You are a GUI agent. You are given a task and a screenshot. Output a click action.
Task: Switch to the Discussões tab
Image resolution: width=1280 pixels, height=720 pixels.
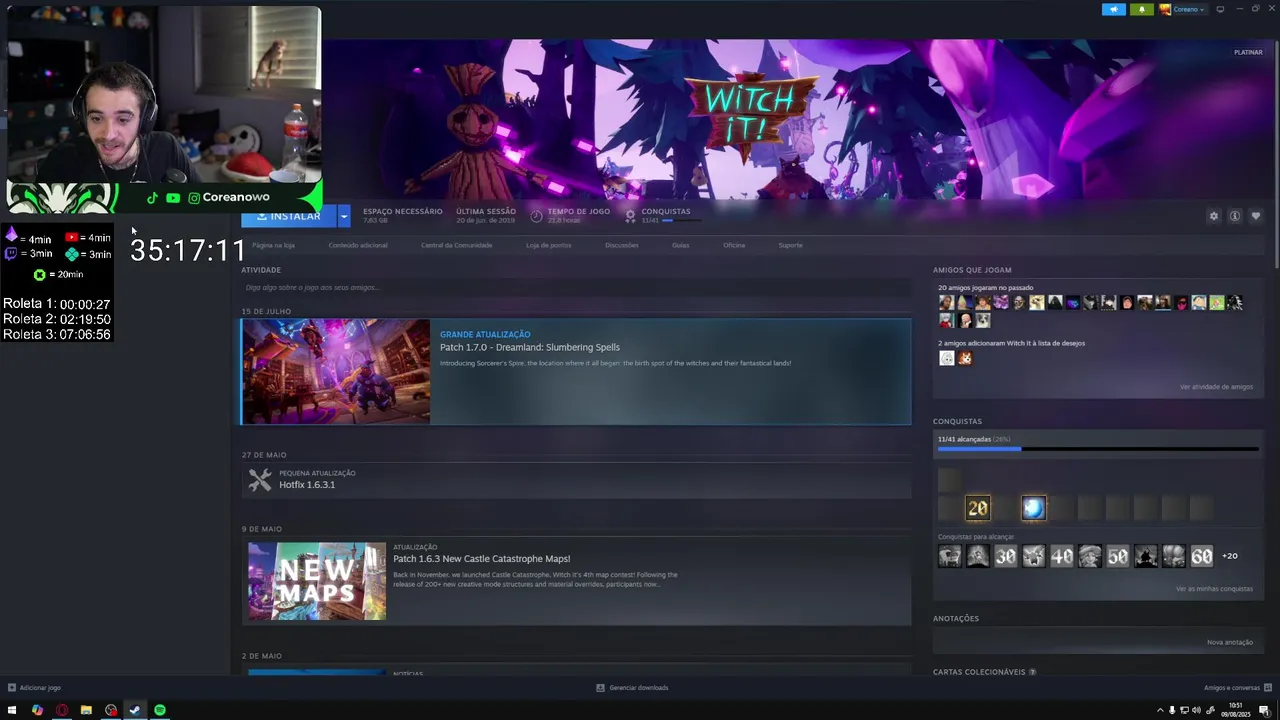click(x=621, y=245)
